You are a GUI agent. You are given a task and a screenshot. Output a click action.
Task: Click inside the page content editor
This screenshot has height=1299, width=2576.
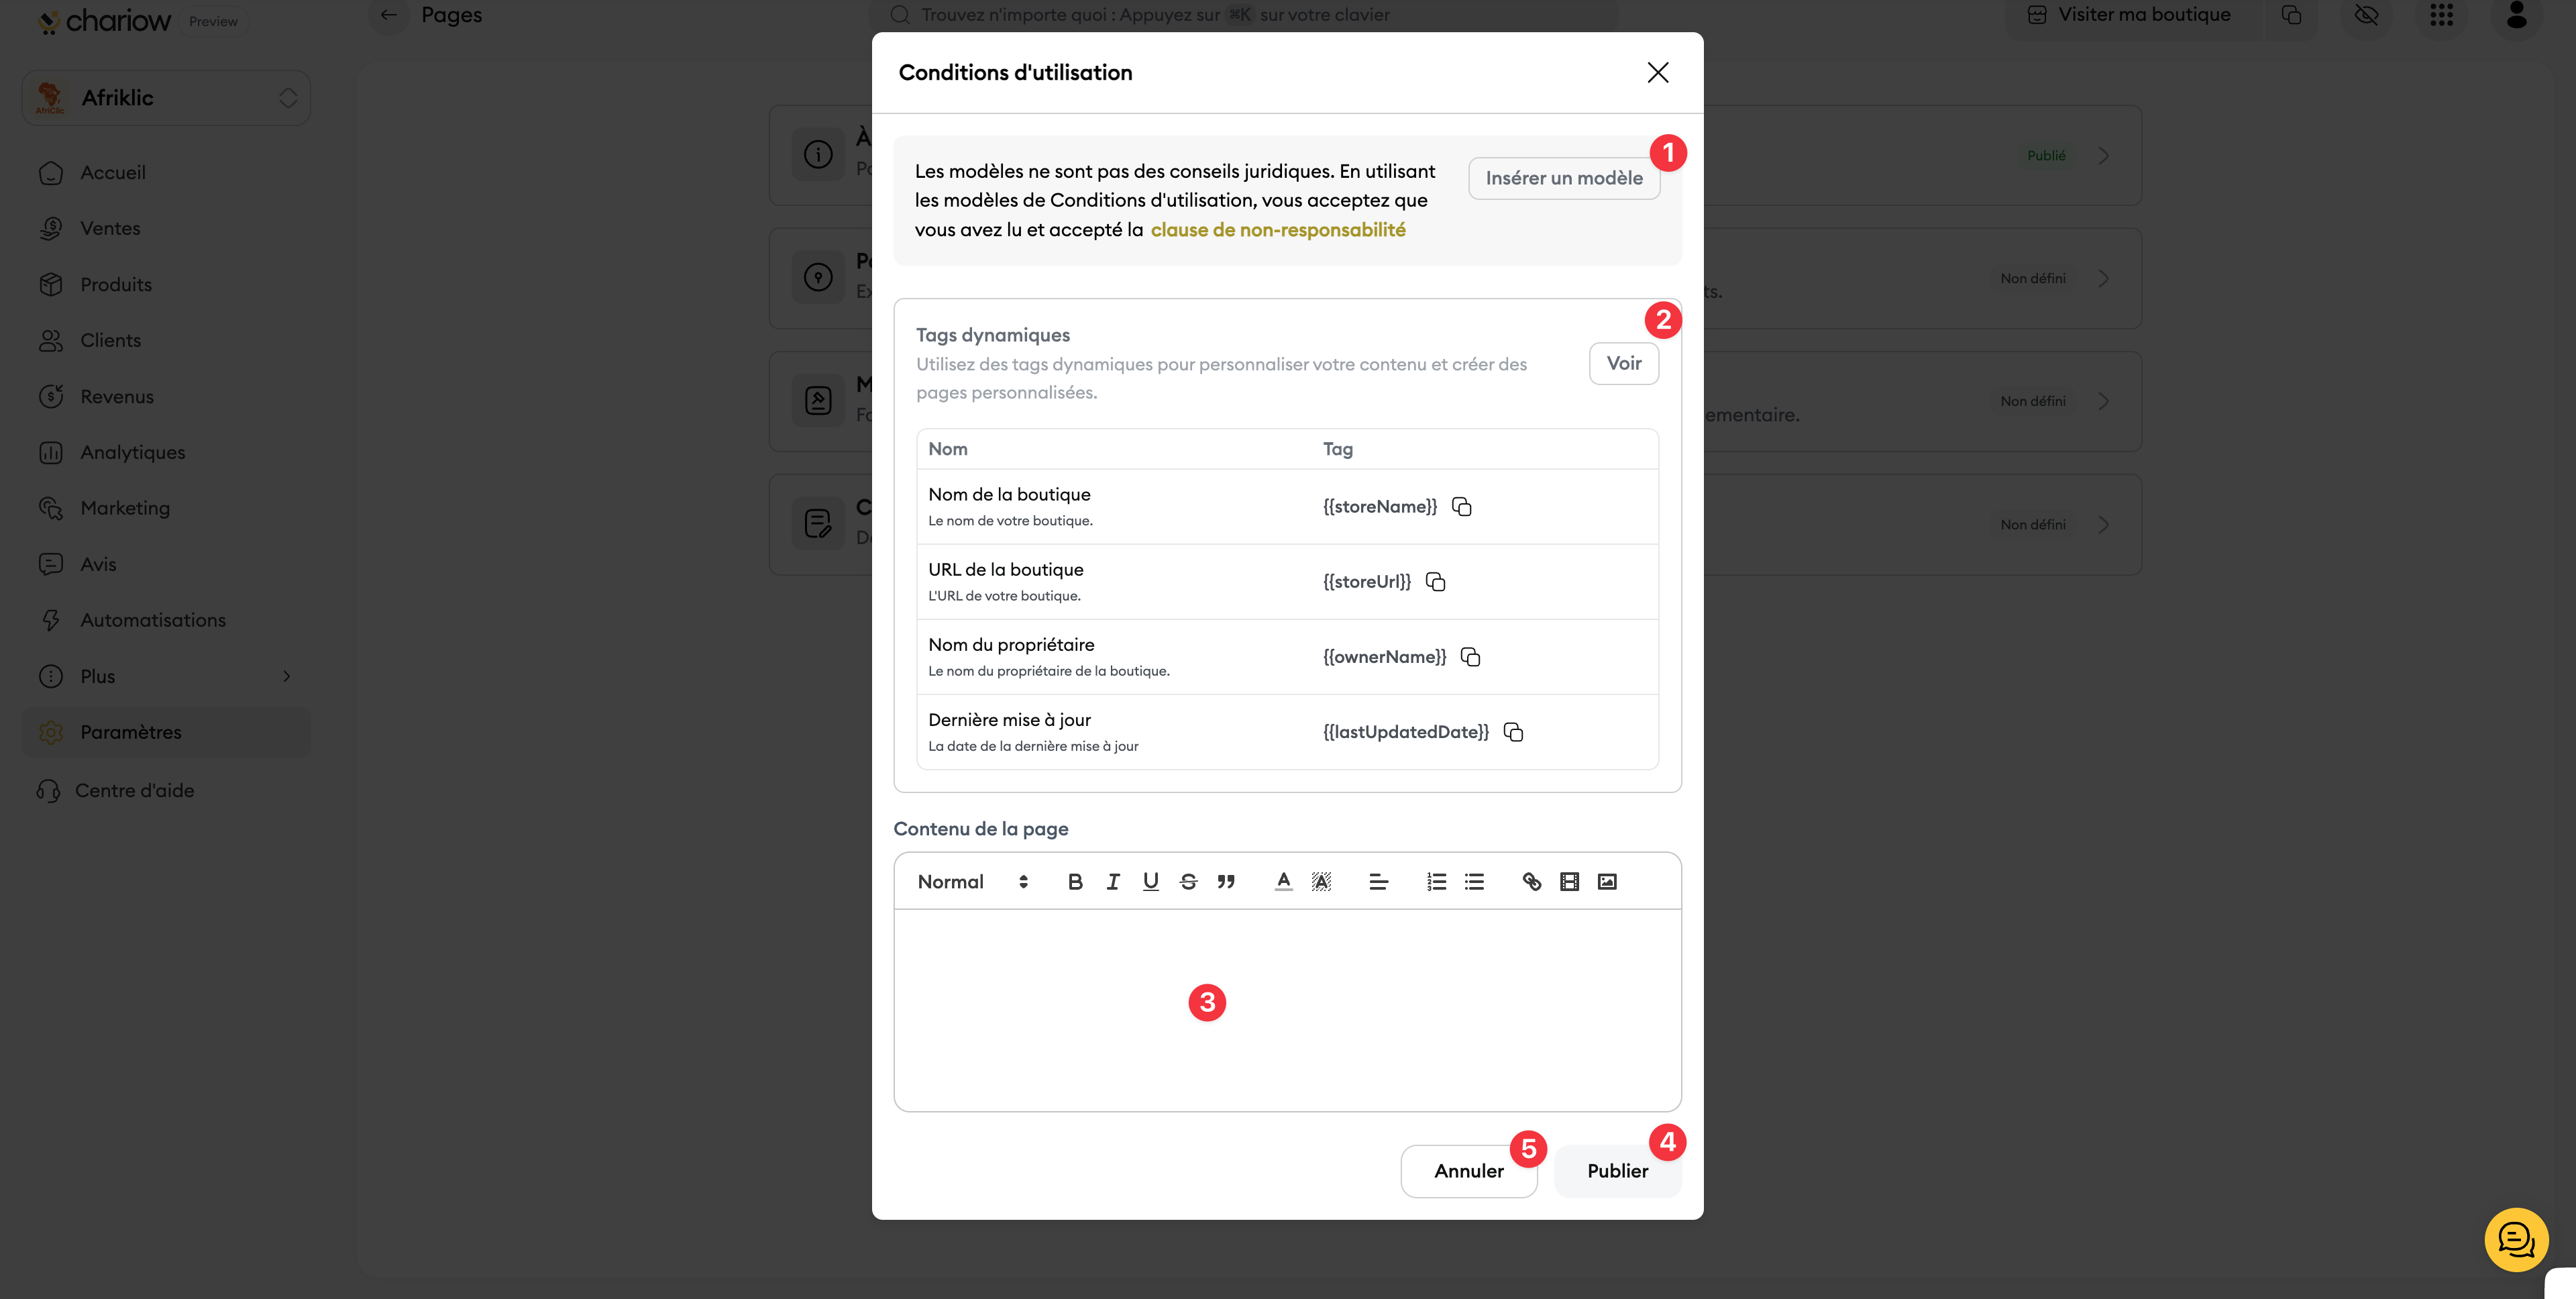tap(1288, 1010)
